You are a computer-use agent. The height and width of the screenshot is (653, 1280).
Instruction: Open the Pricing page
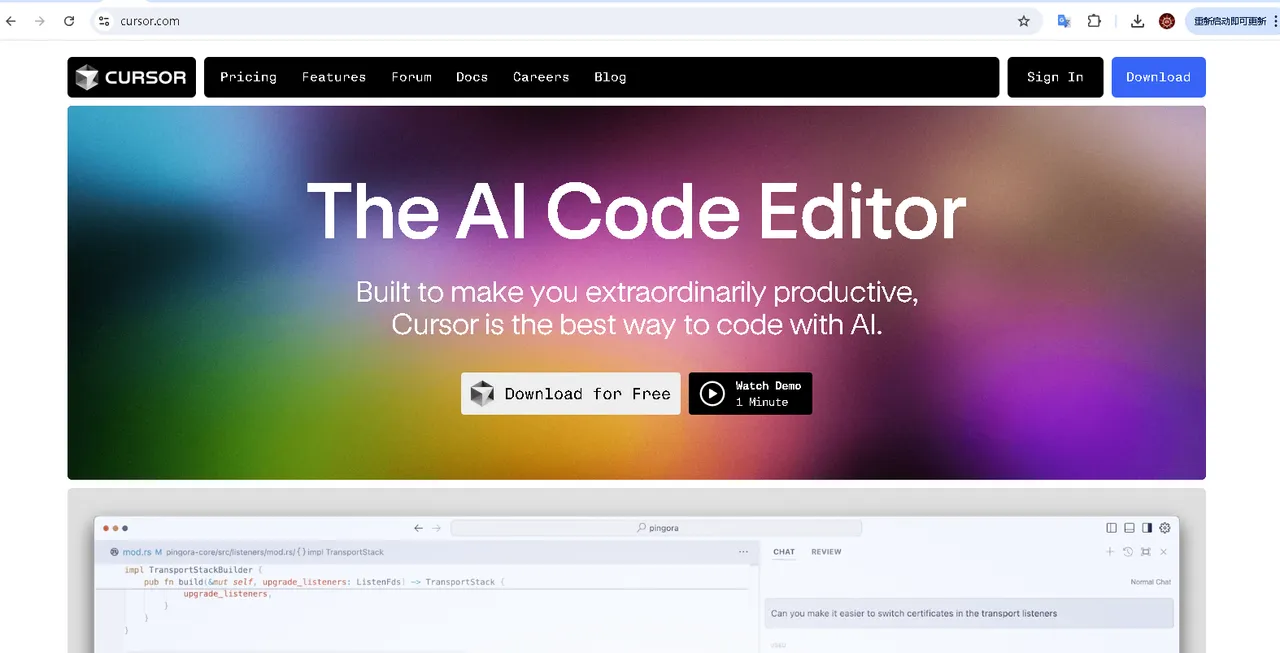(x=248, y=77)
